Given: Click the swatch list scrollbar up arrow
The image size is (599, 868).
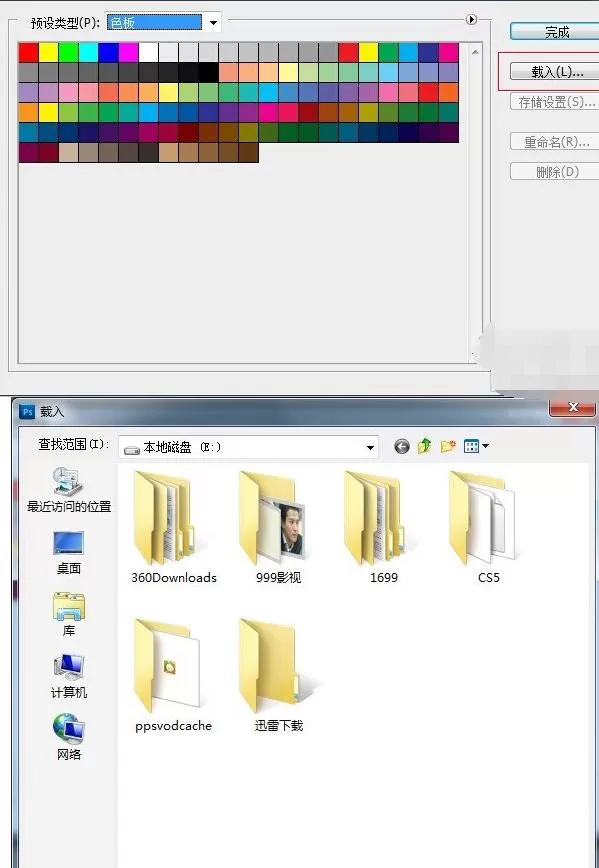Looking at the screenshot, I should click(476, 52).
